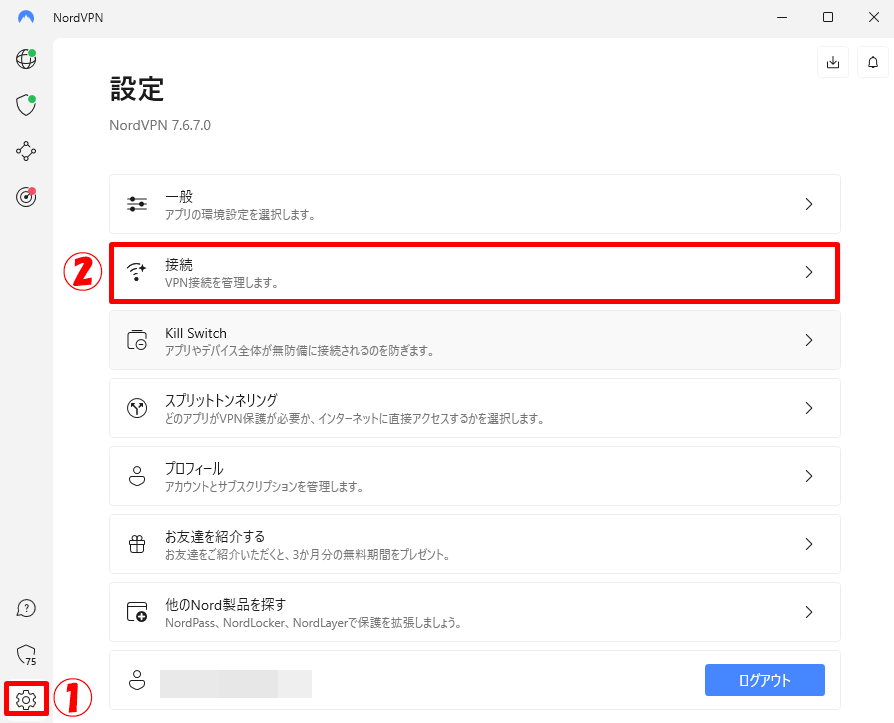Click the NordVPN logo in title bar
The image size is (894, 723).
click(26, 17)
